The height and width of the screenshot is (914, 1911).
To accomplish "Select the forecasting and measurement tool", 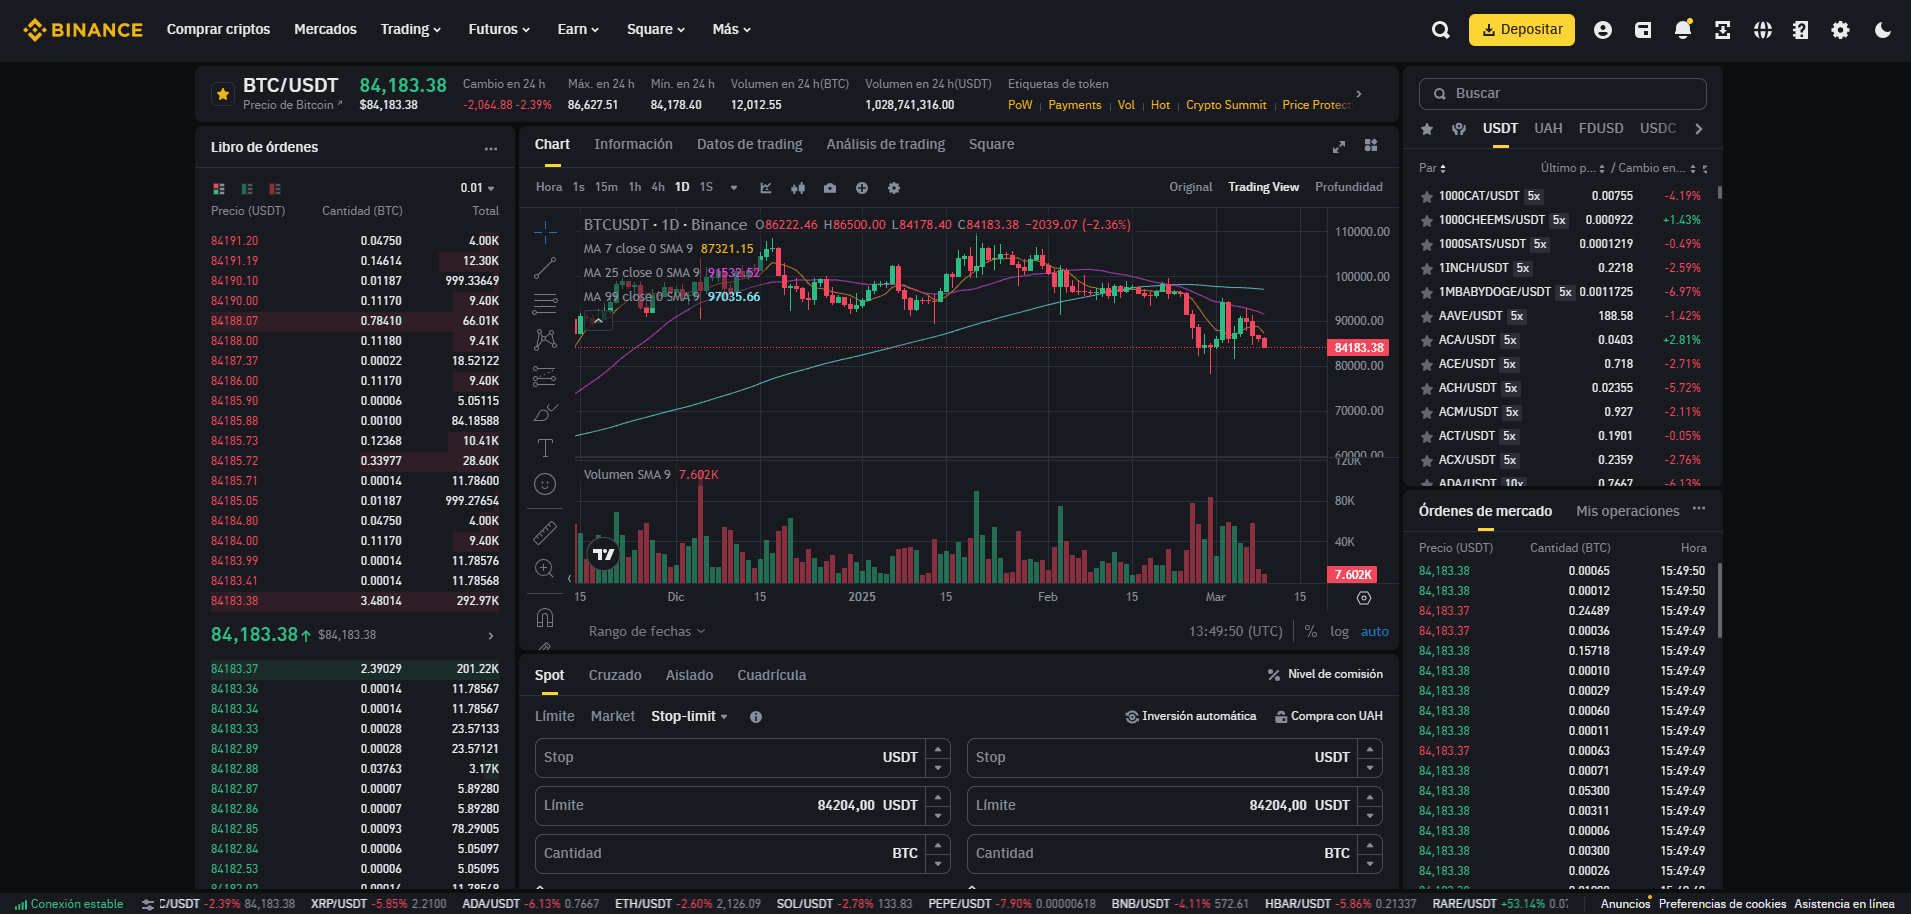I will [x=545, y=376].
